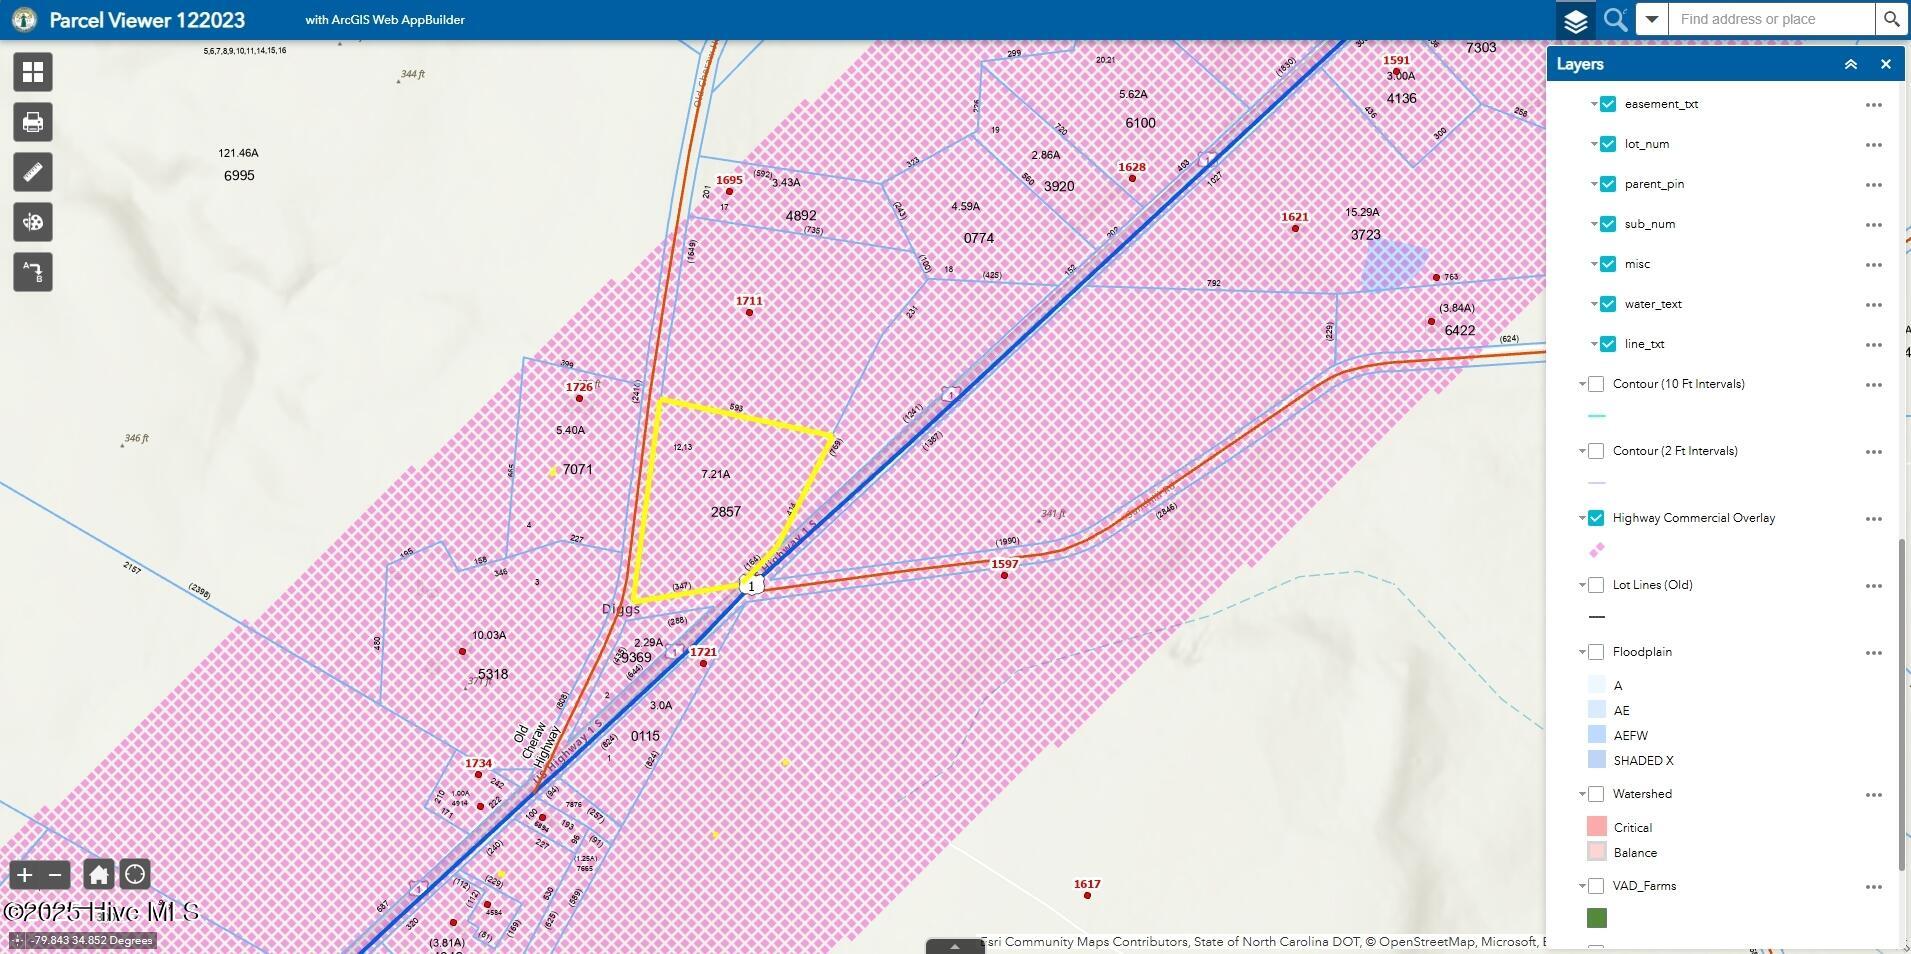1911x954 pixels.
Task: Open the ellipsis menu for lot_num
Action: point(1872,144)
